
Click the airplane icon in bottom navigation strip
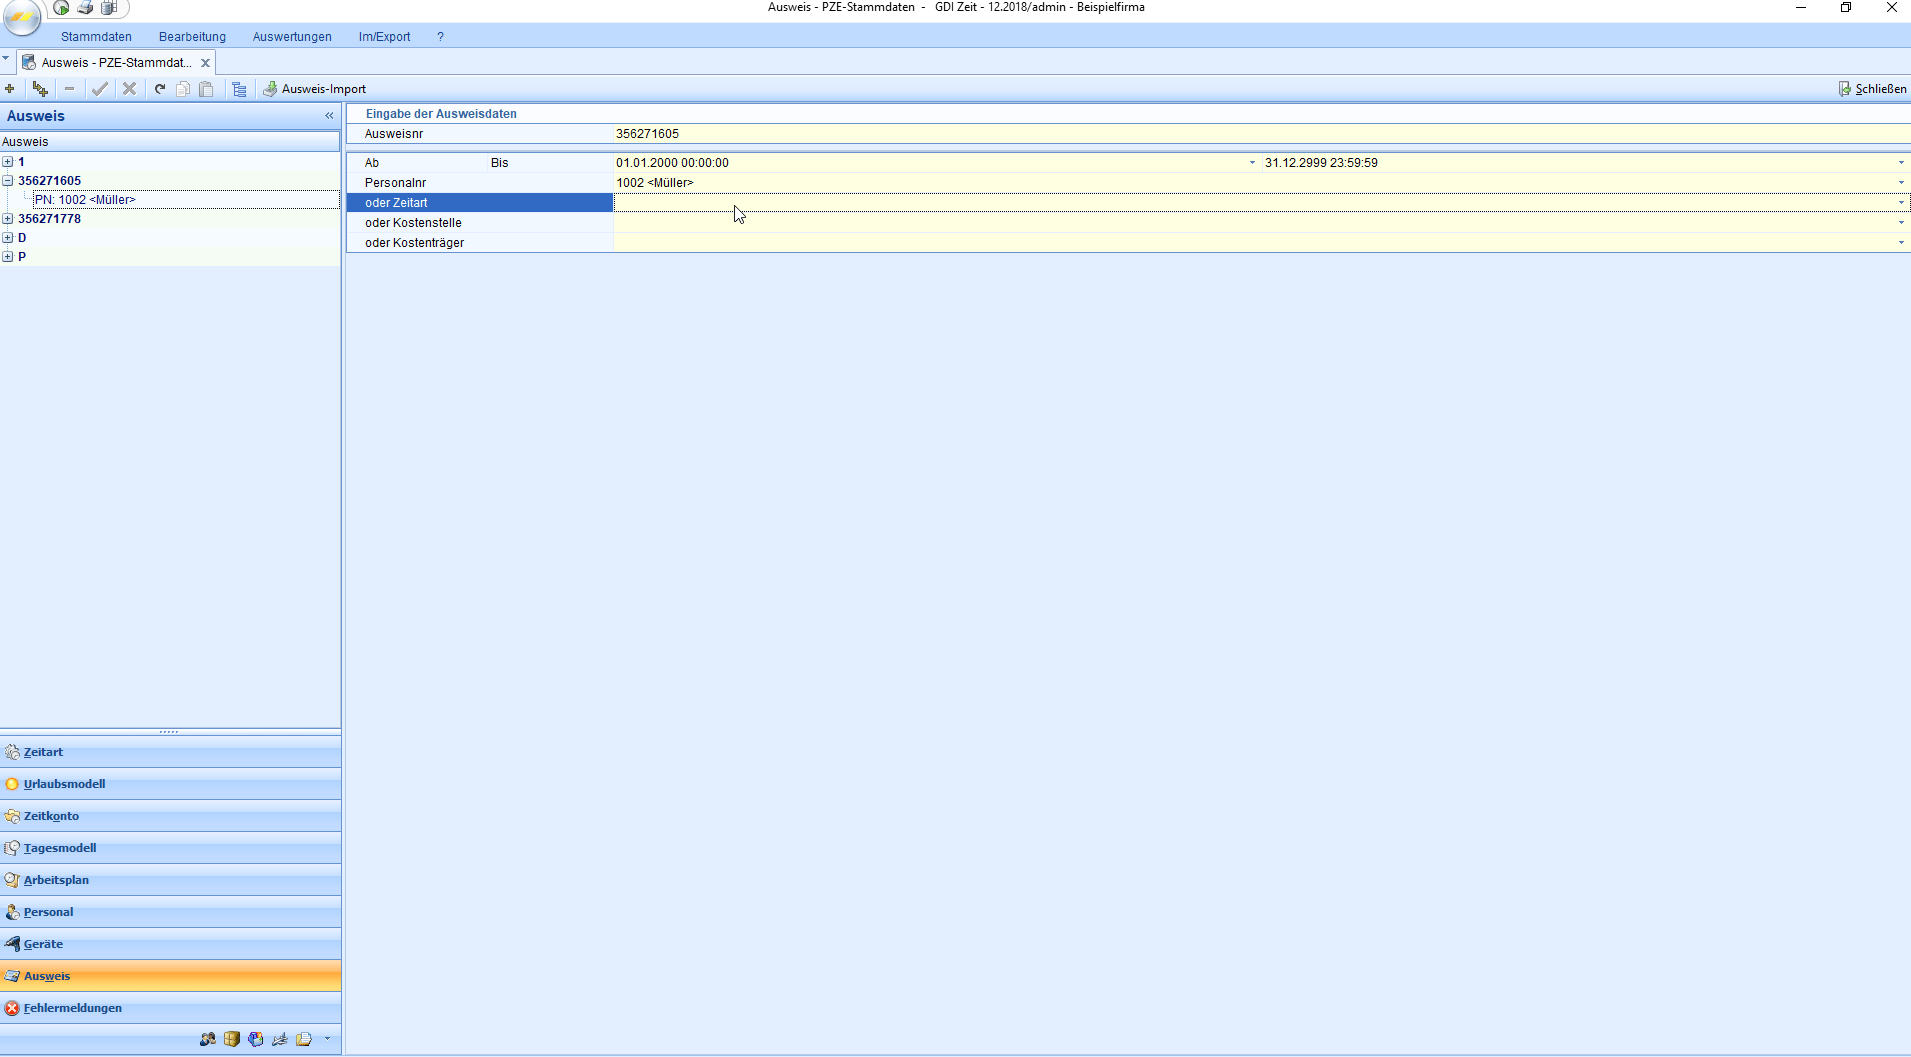(x=280, y=1039)
